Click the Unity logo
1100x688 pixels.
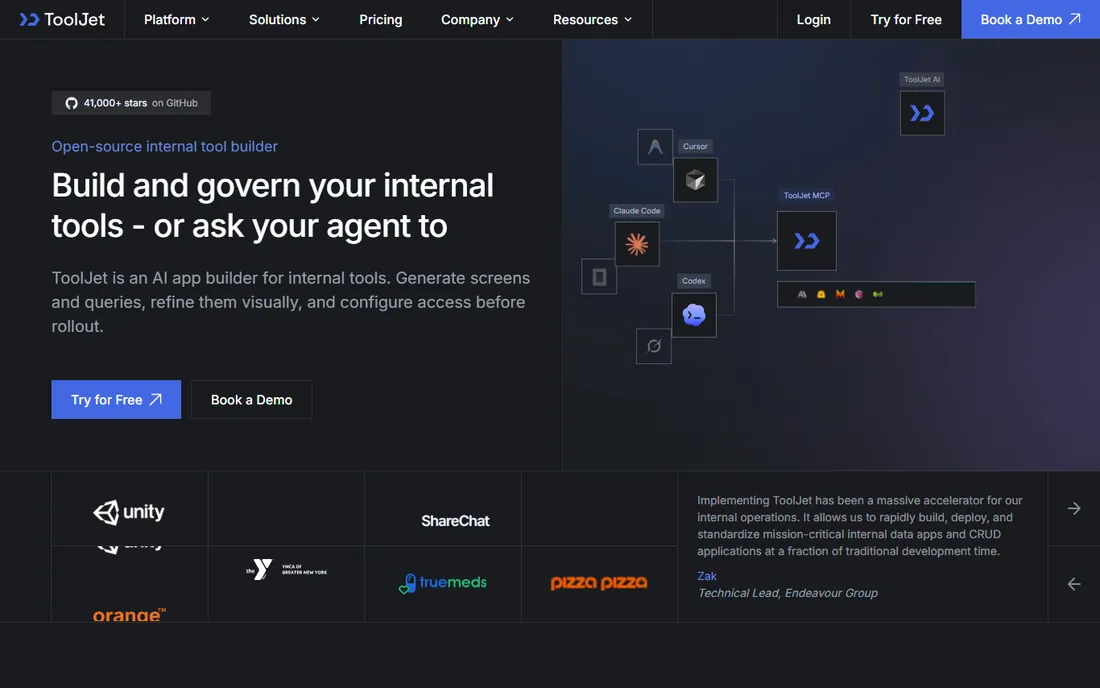click(x=129, y=512)
